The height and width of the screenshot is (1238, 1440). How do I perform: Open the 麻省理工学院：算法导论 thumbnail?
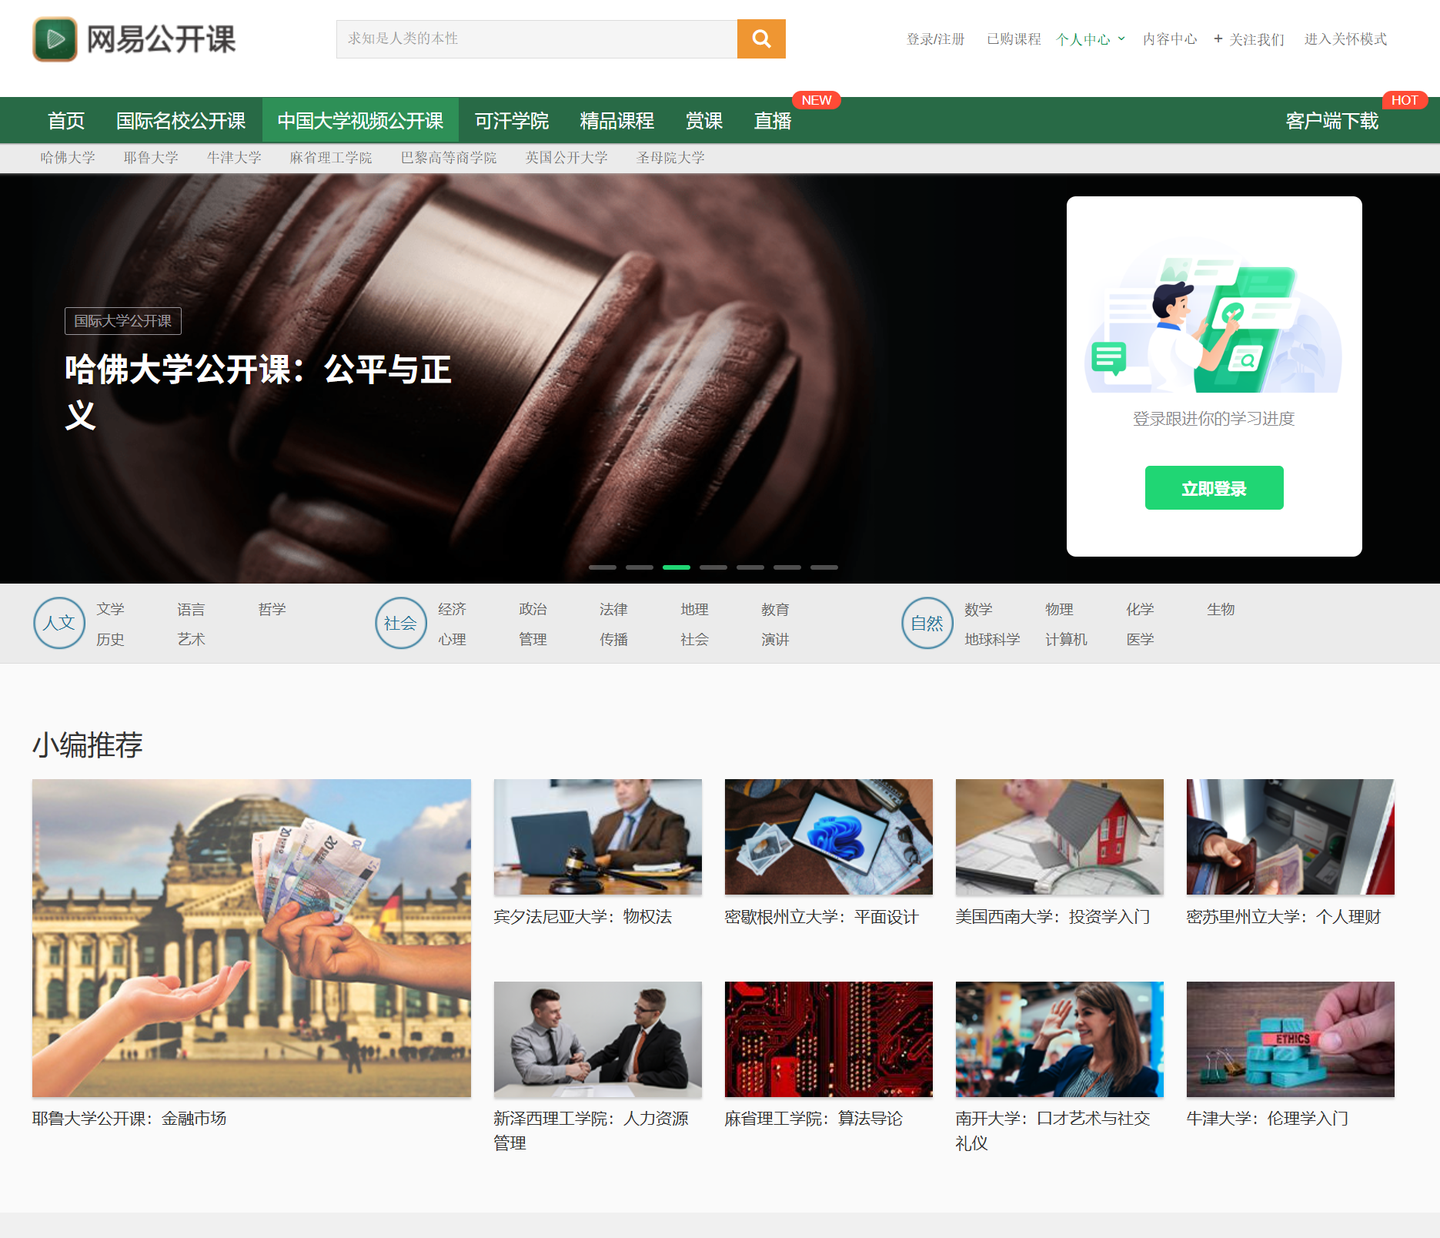pos(829,1039)
